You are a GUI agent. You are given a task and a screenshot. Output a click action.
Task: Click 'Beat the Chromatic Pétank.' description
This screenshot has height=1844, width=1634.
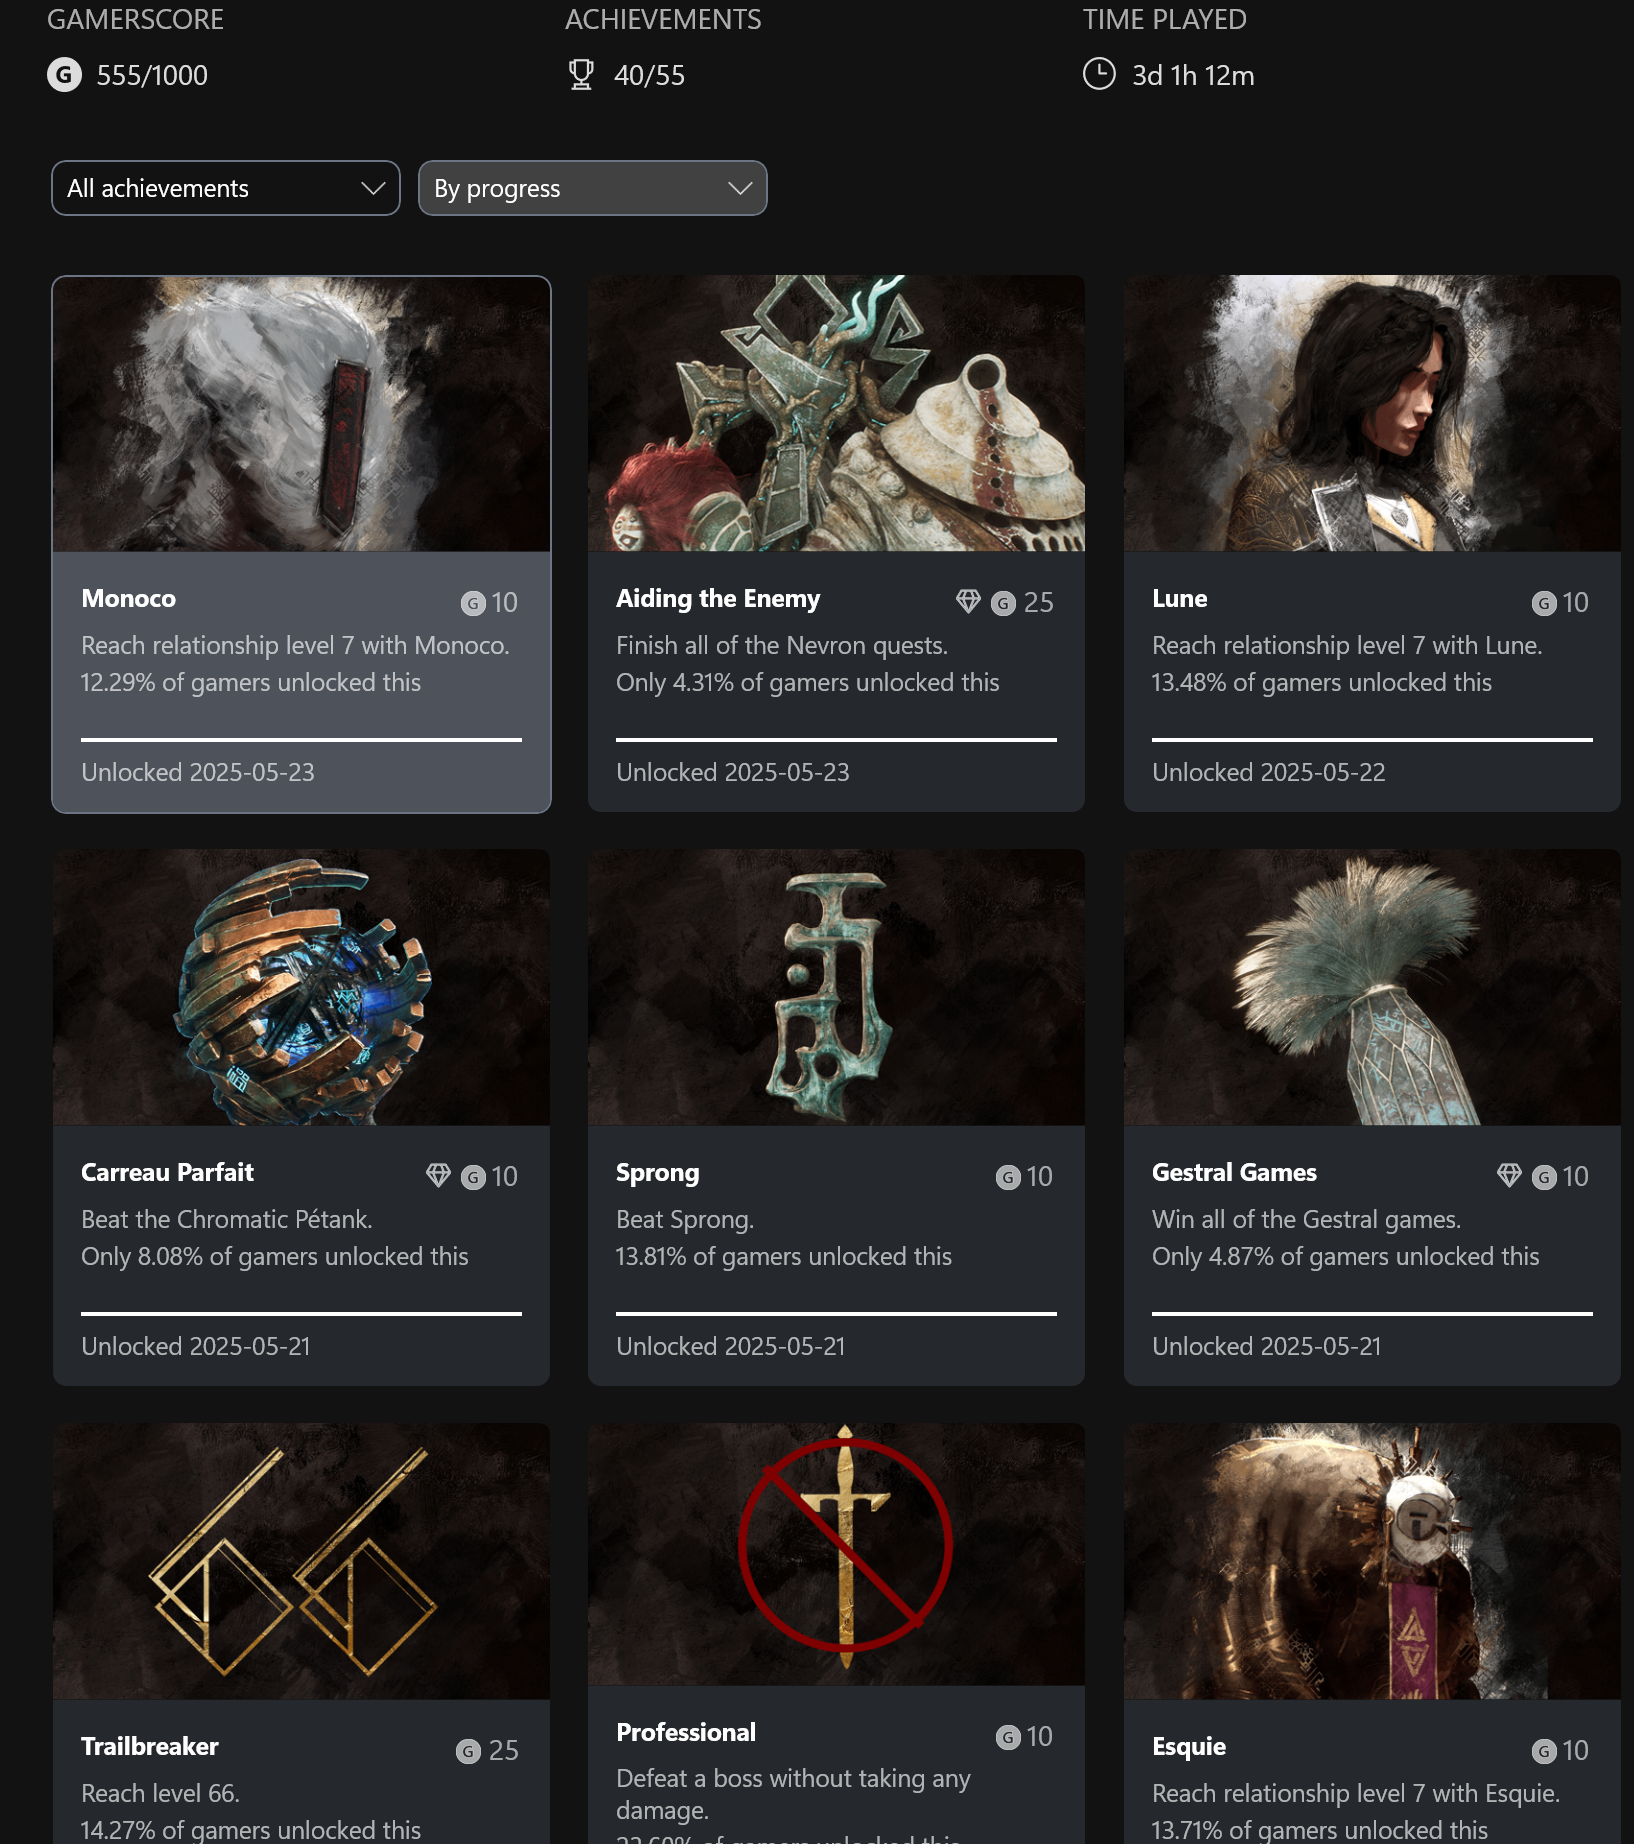pos(227,1219)
